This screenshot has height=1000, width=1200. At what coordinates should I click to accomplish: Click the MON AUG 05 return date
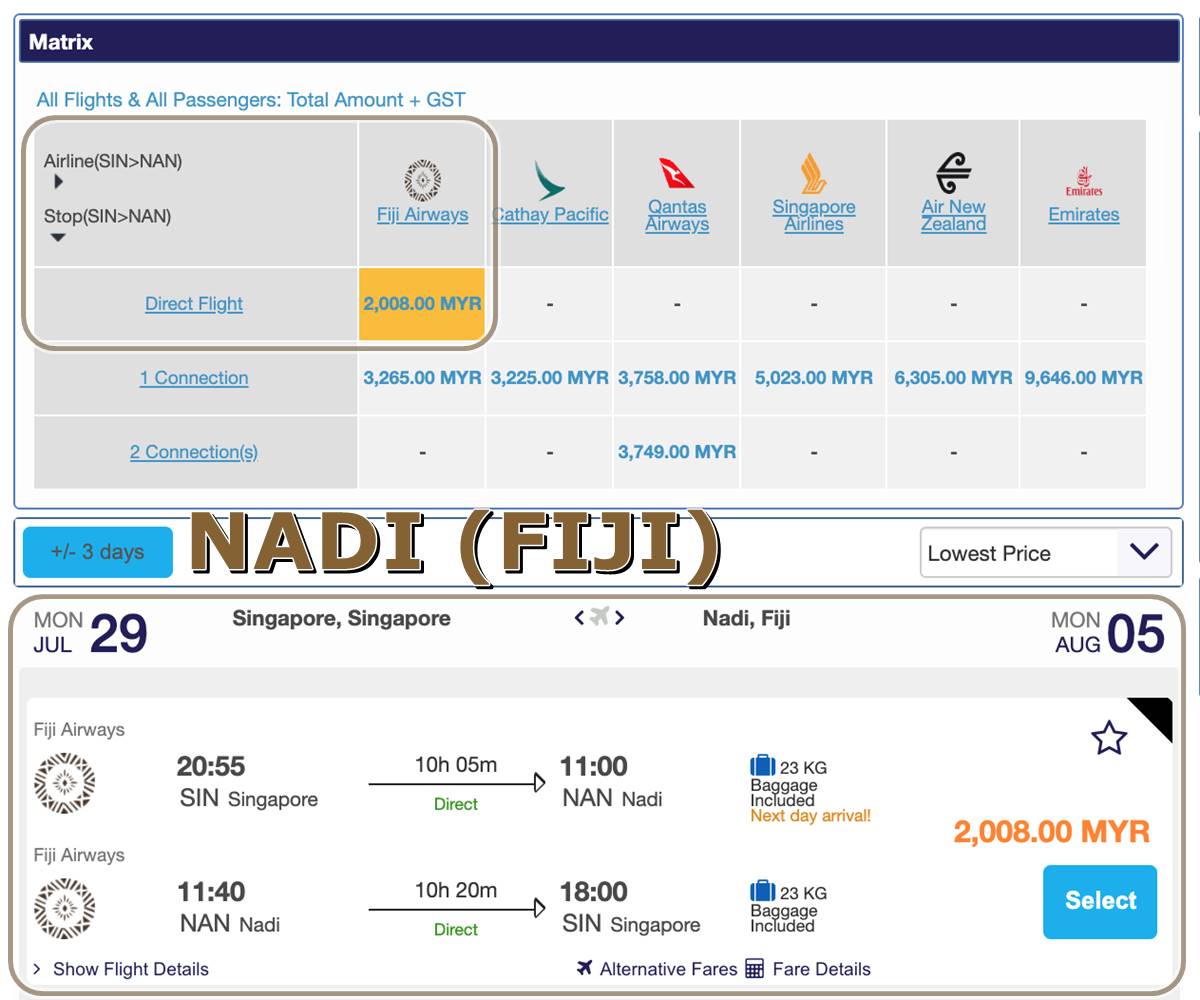point(1108,632)
